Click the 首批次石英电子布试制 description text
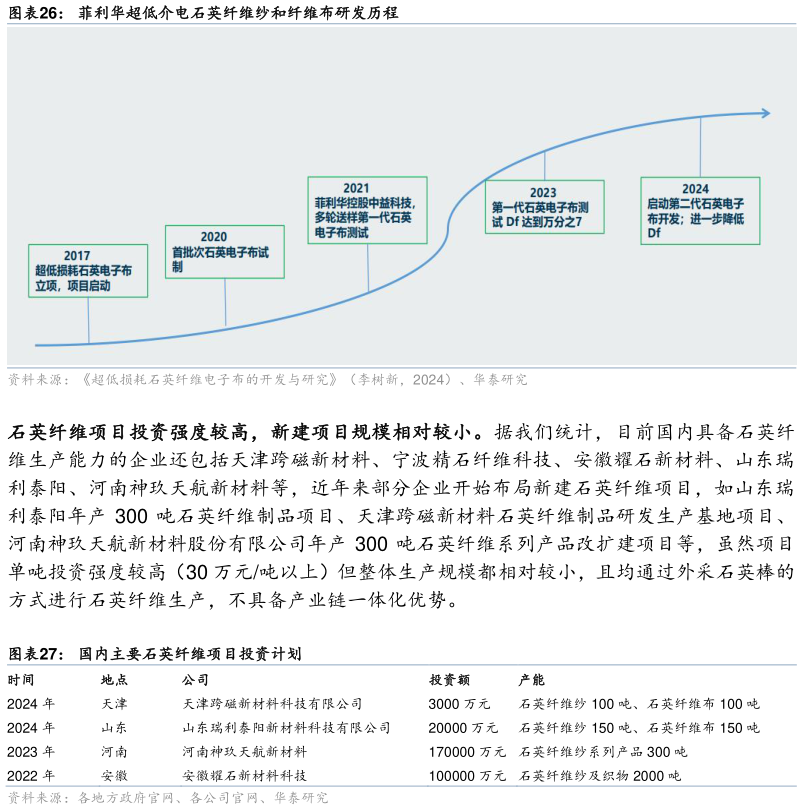Viewport: 802px width, 810px height. [220, 260]
